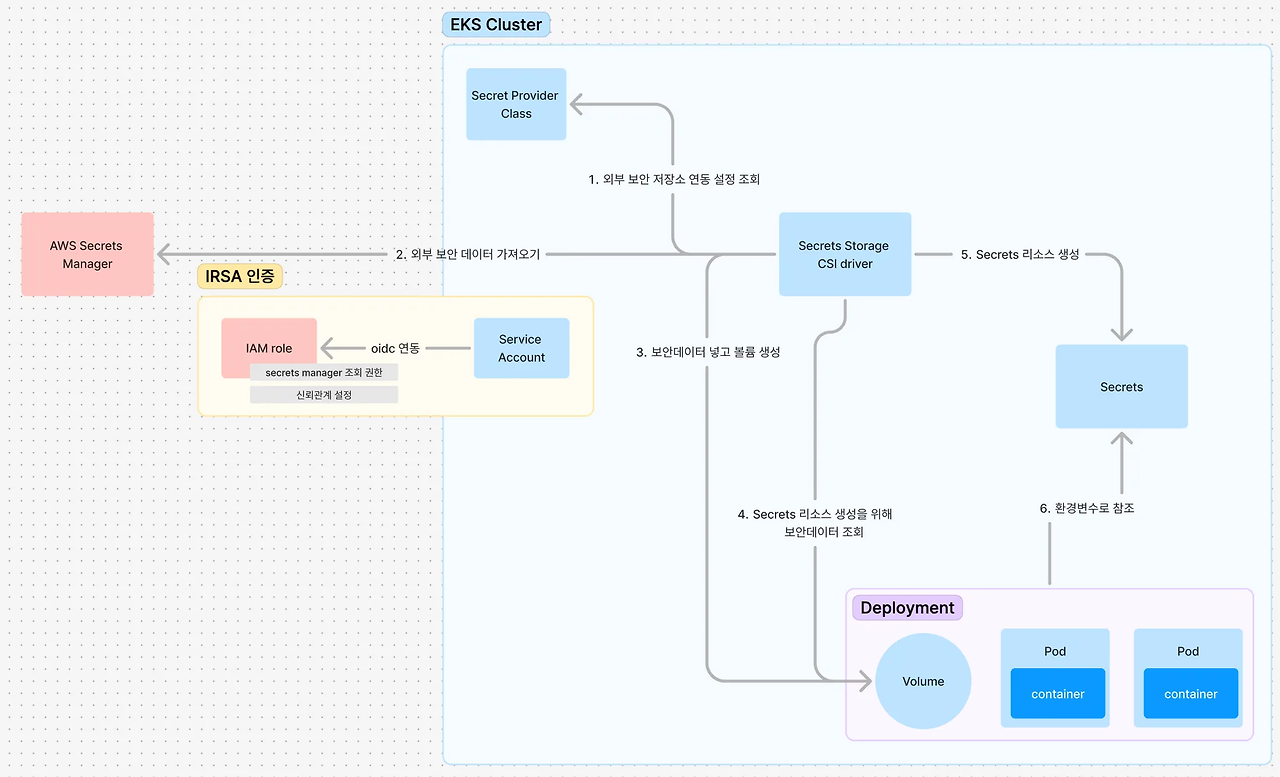This screenshot has width=1280, height=777.
Task: Click the Secrets resource box
Action: pos(1121,386)
